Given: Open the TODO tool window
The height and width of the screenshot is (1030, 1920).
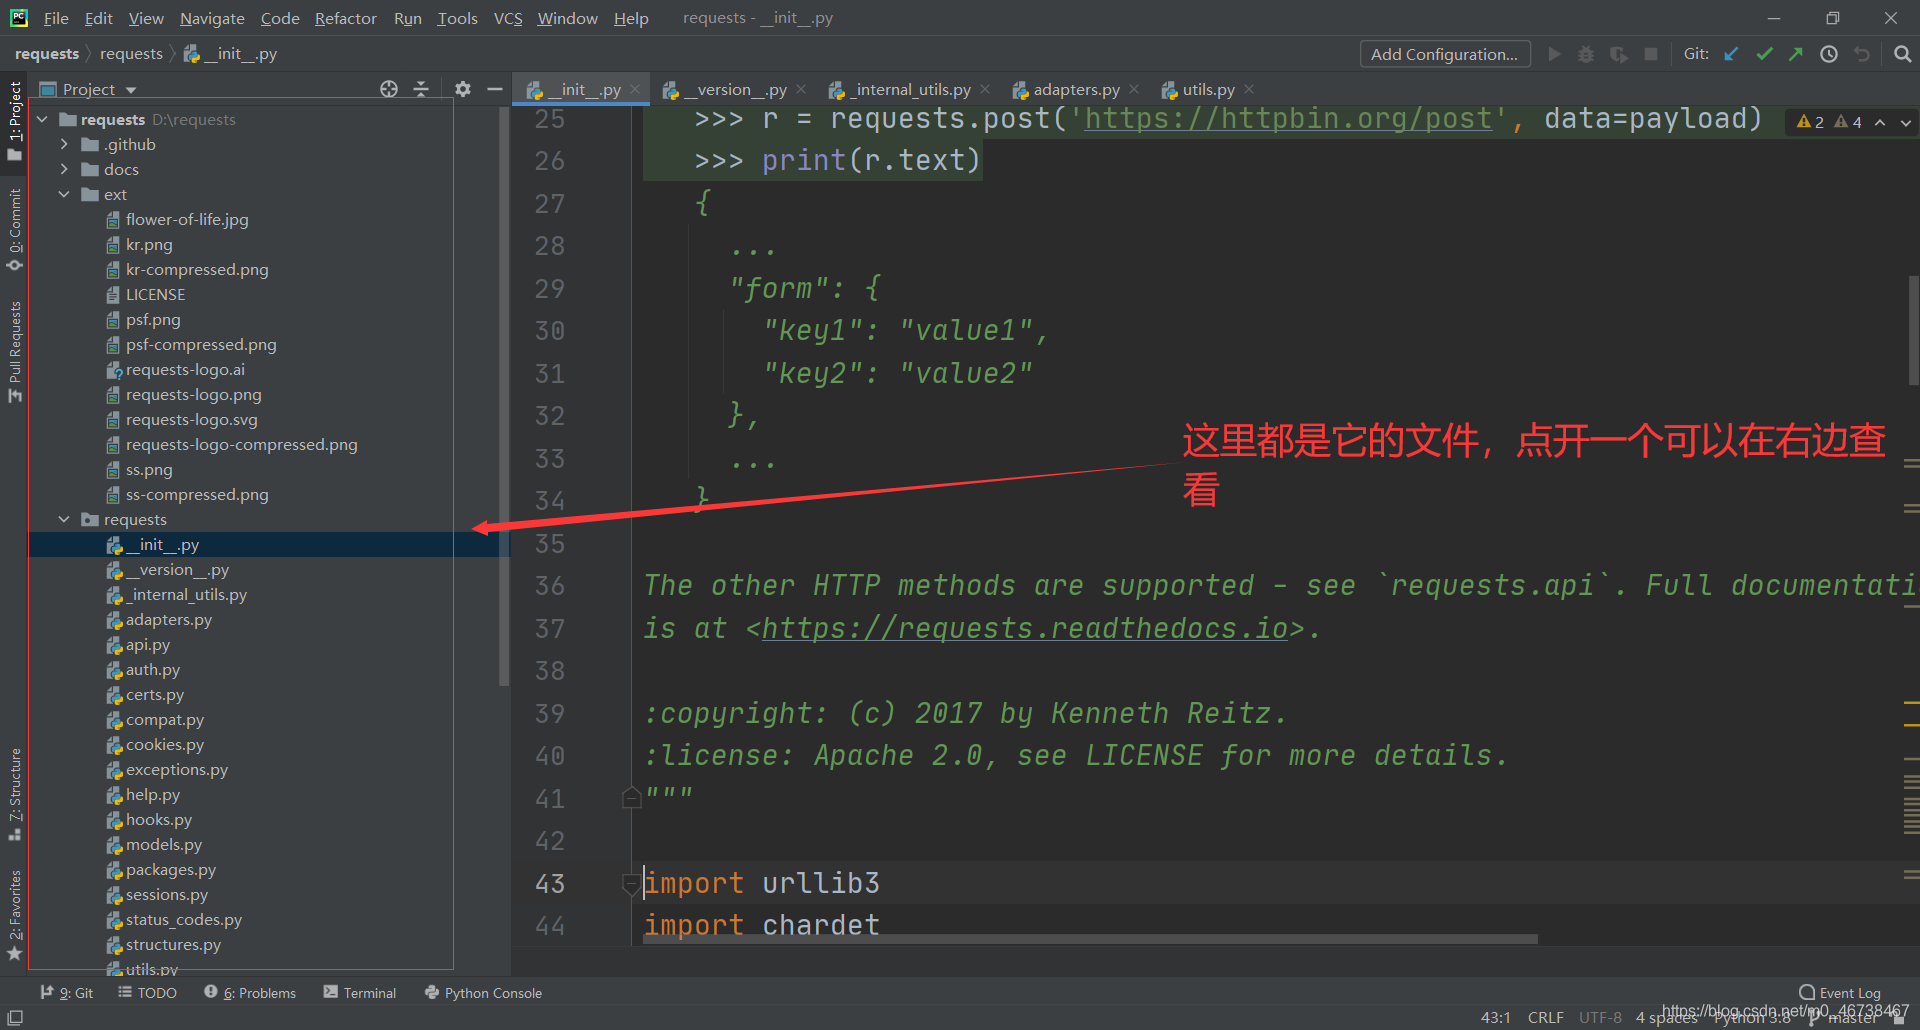Looking at the screenshot, I should coord(147,993).
